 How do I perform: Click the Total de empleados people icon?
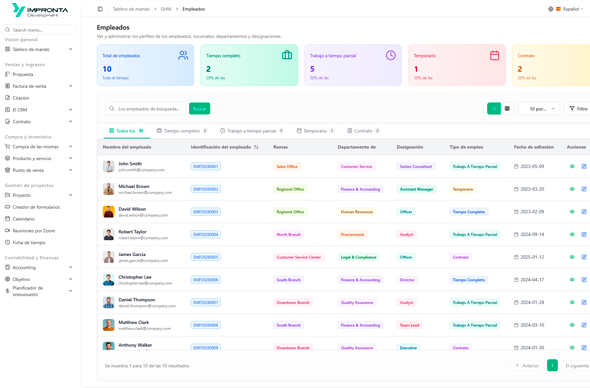coord(183,55)
